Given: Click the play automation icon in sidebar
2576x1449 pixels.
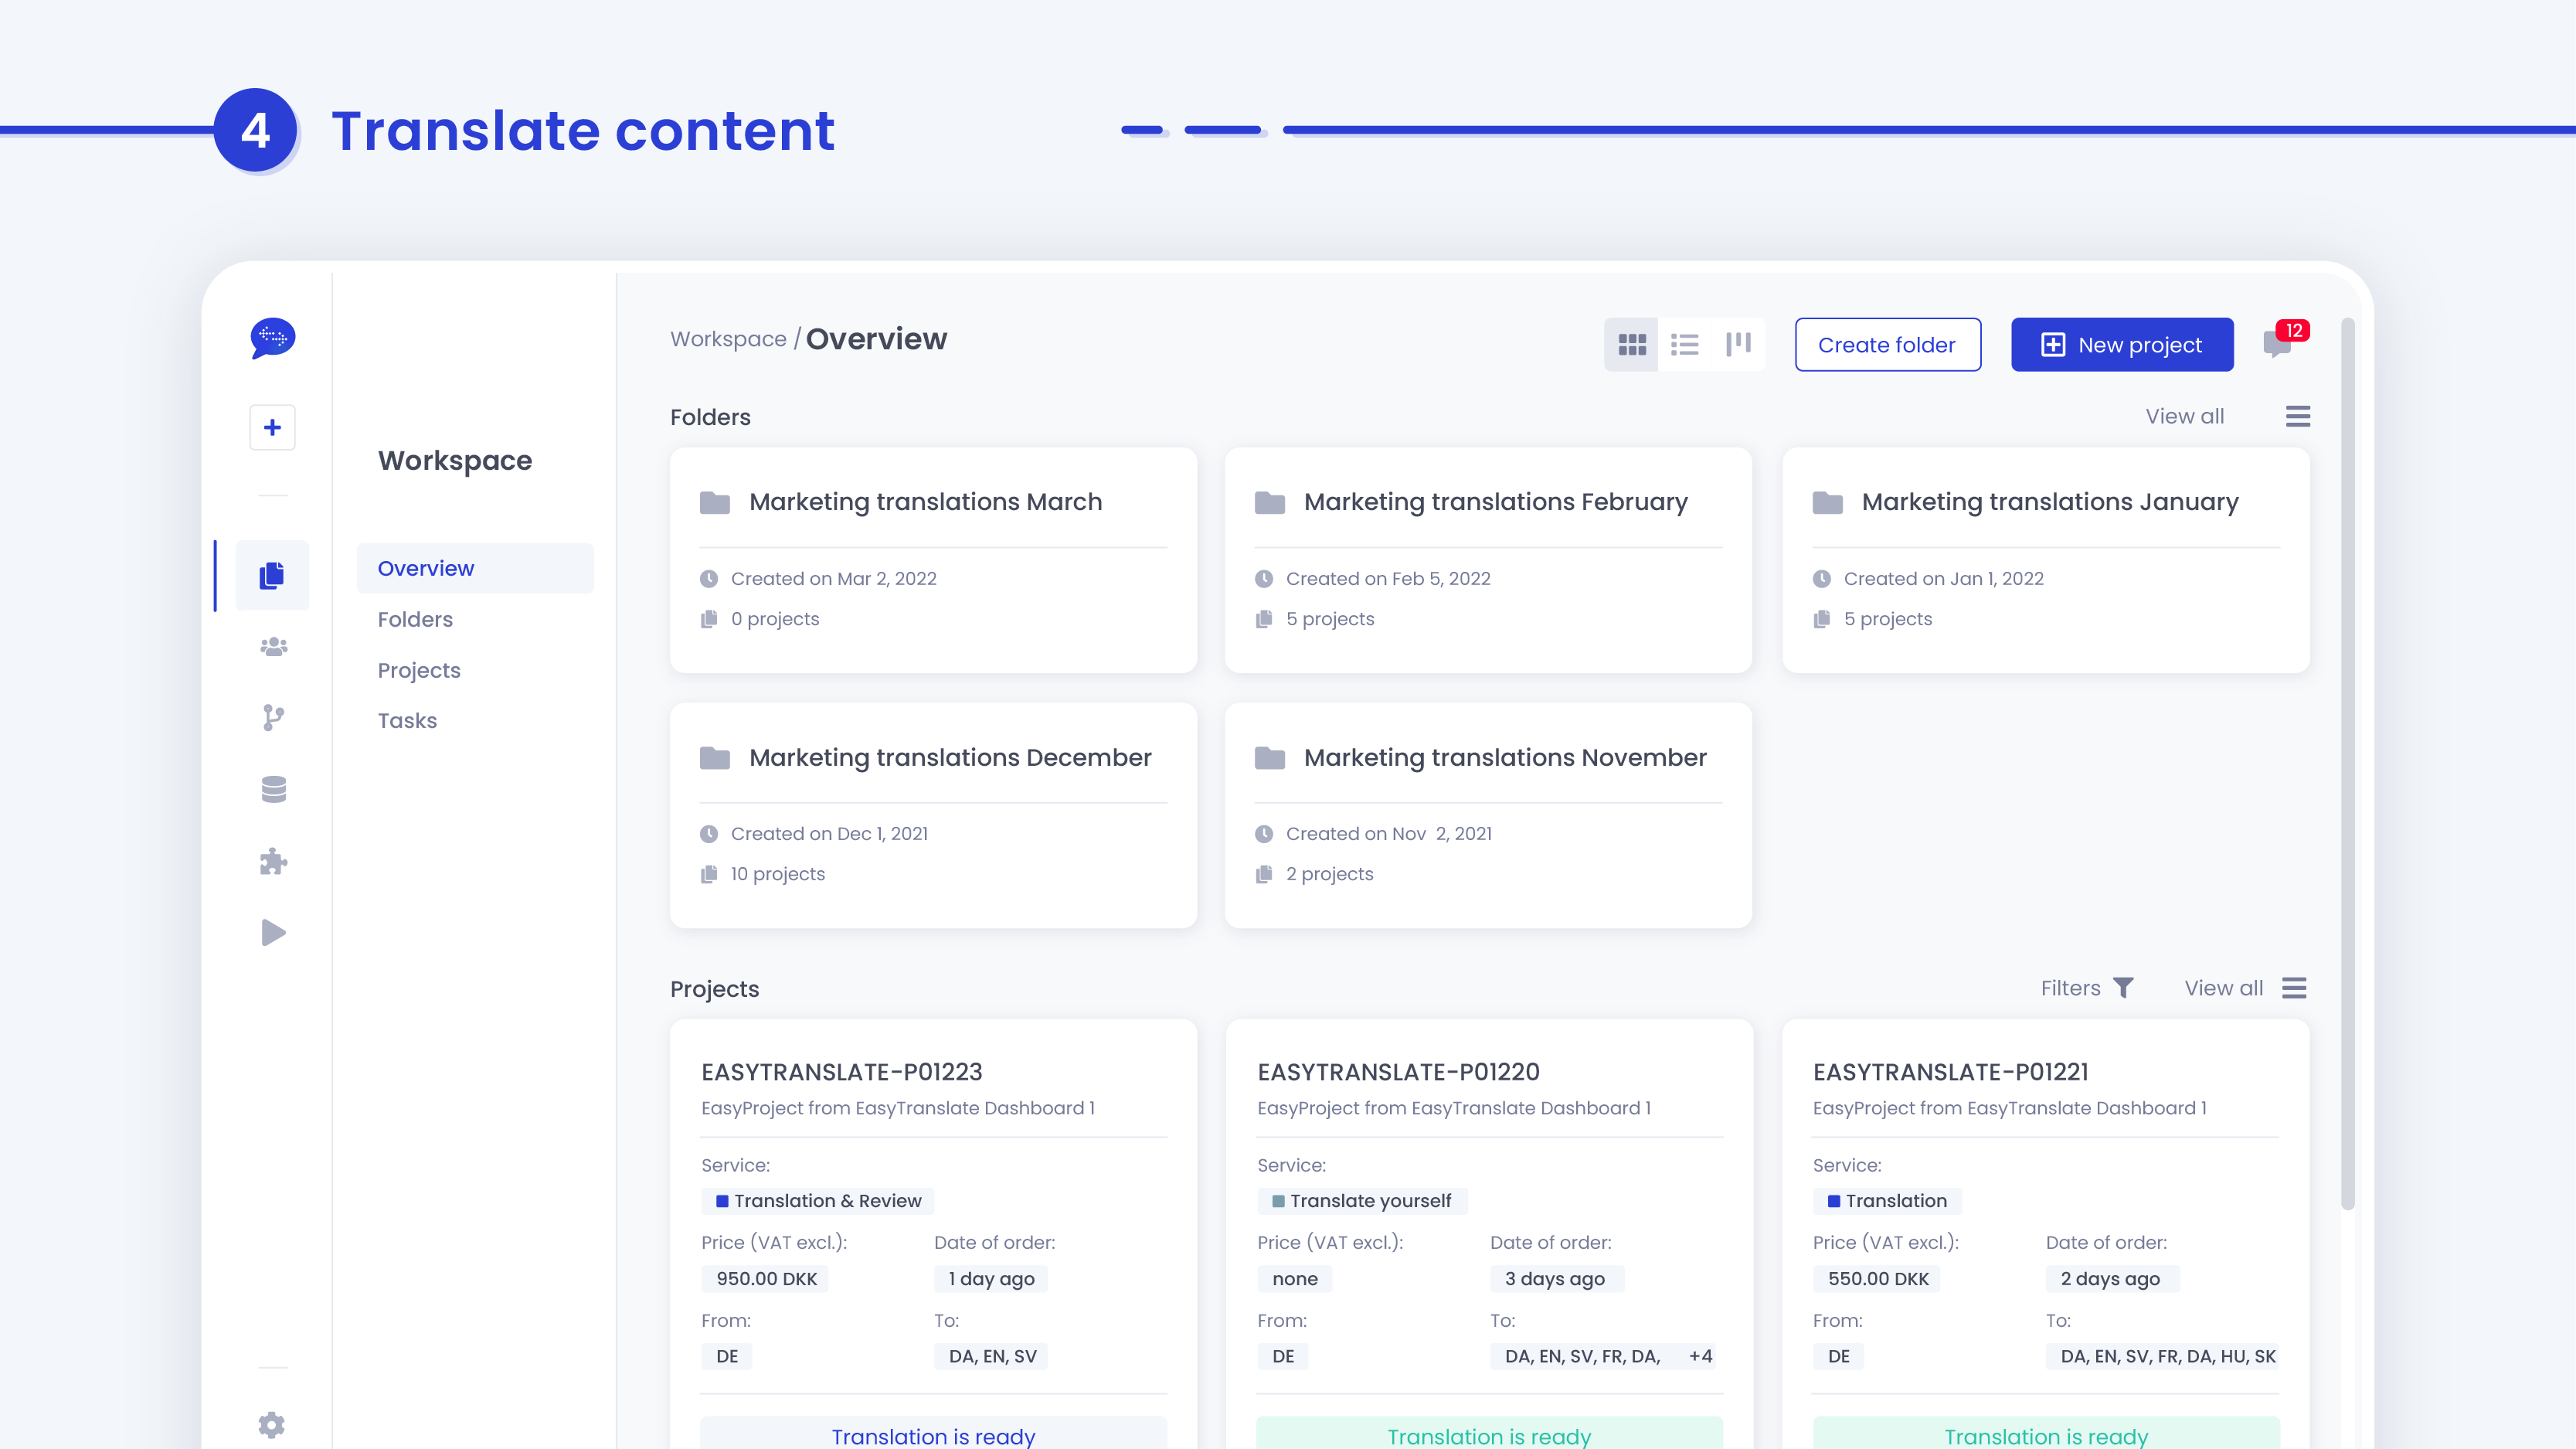Looking at the screenshot, I should 272,932.
